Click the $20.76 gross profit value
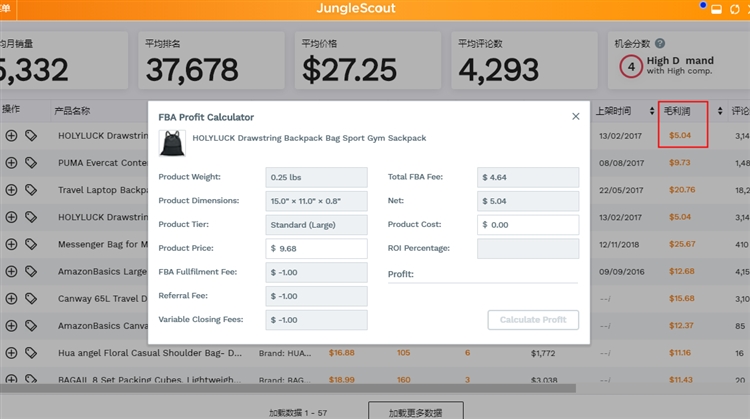The height and width of the screenshot is (419, 750). click(x=682, y=190)
